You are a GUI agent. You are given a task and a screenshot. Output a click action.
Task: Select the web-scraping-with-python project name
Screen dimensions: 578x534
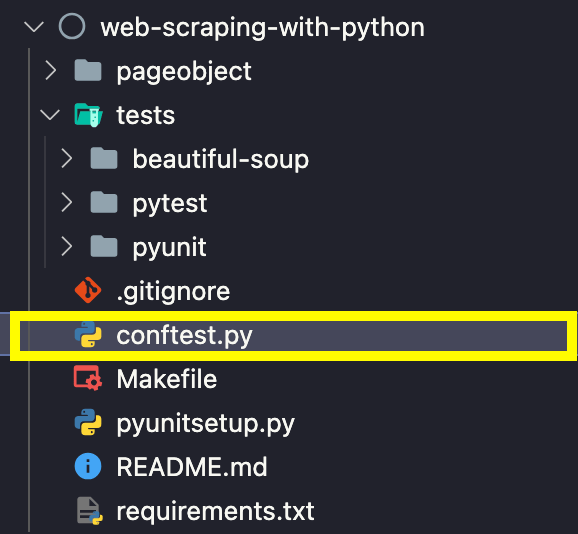262,28
